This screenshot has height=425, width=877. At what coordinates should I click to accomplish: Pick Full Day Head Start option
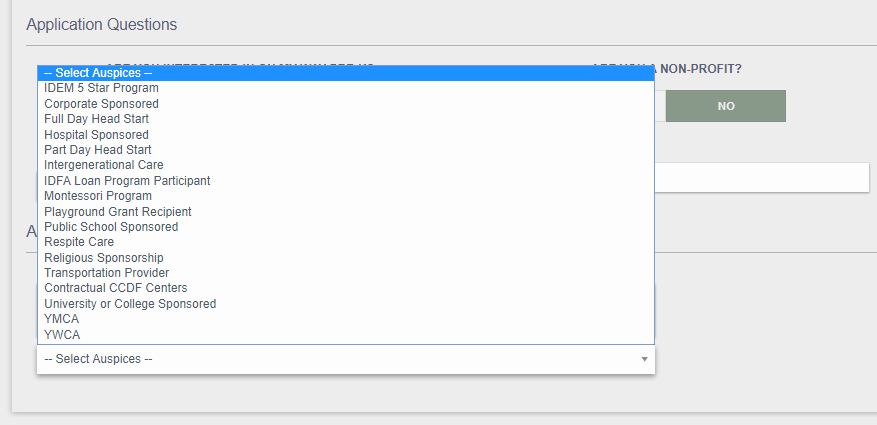(96, 119)
